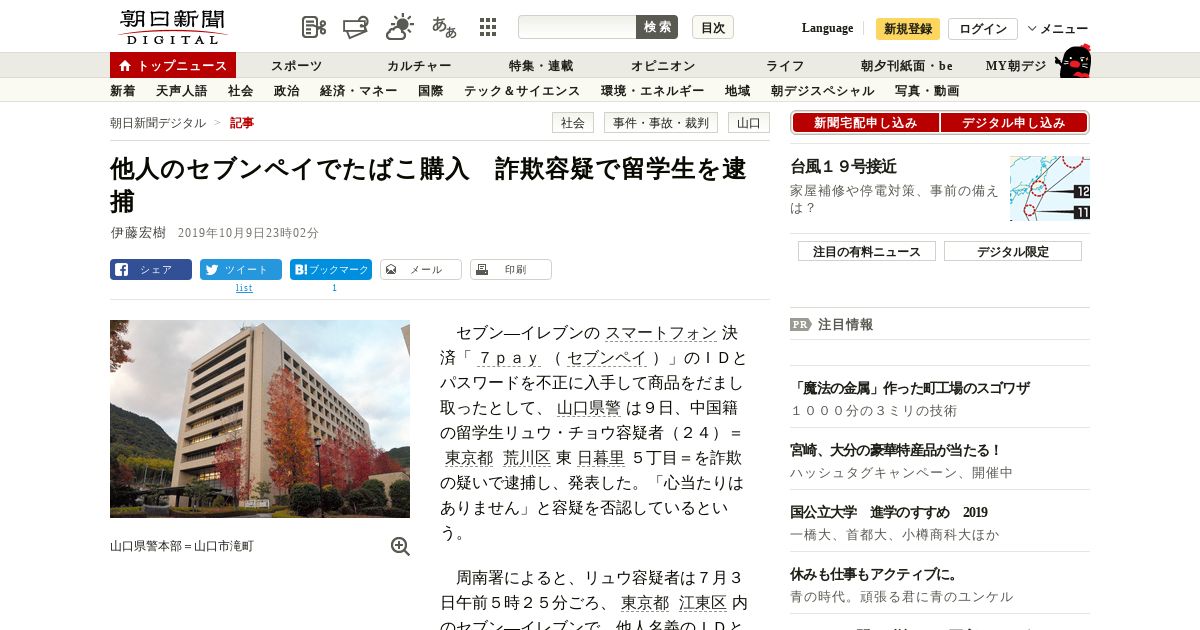Print the article
Screen dimensions: 1200x630
(511, 269)
